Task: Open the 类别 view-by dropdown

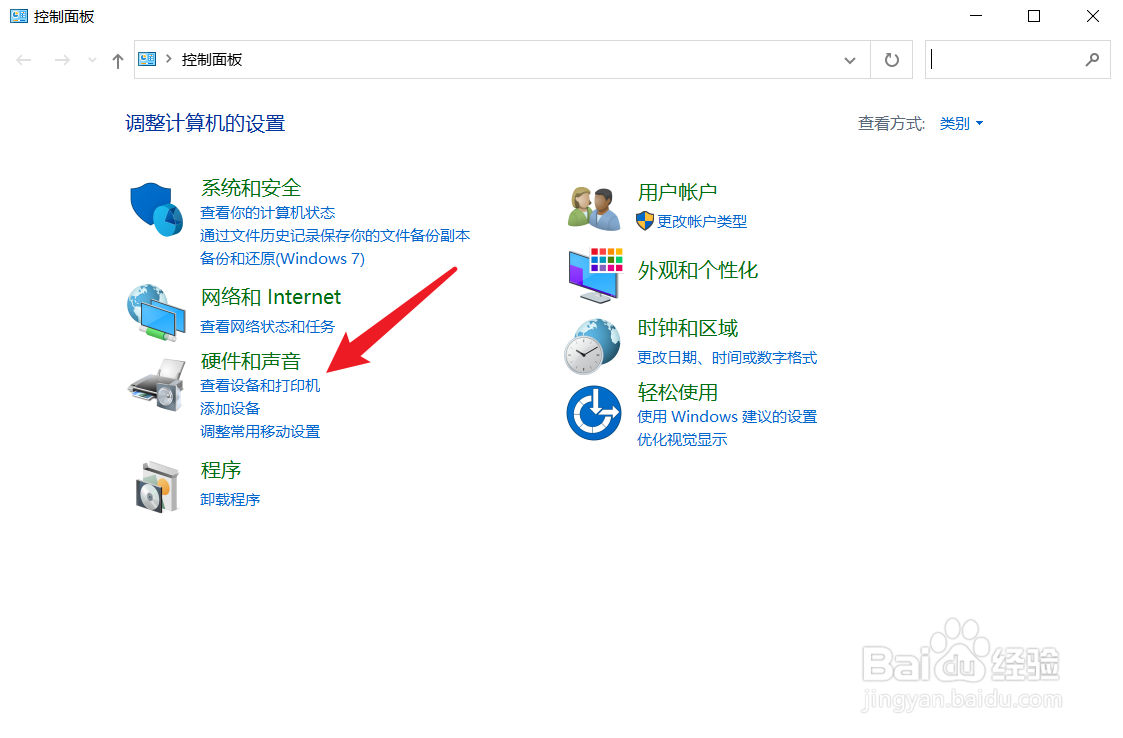Action: [961, 123]
